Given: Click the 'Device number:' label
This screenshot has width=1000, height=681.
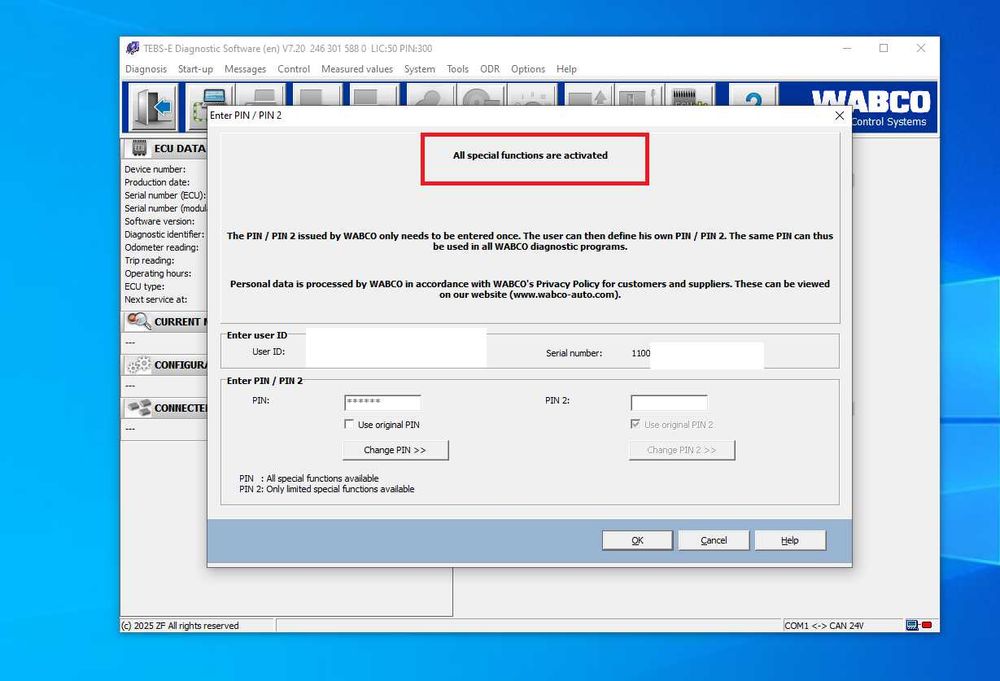Looking at the screenshot, I should [x=155, y=170].
